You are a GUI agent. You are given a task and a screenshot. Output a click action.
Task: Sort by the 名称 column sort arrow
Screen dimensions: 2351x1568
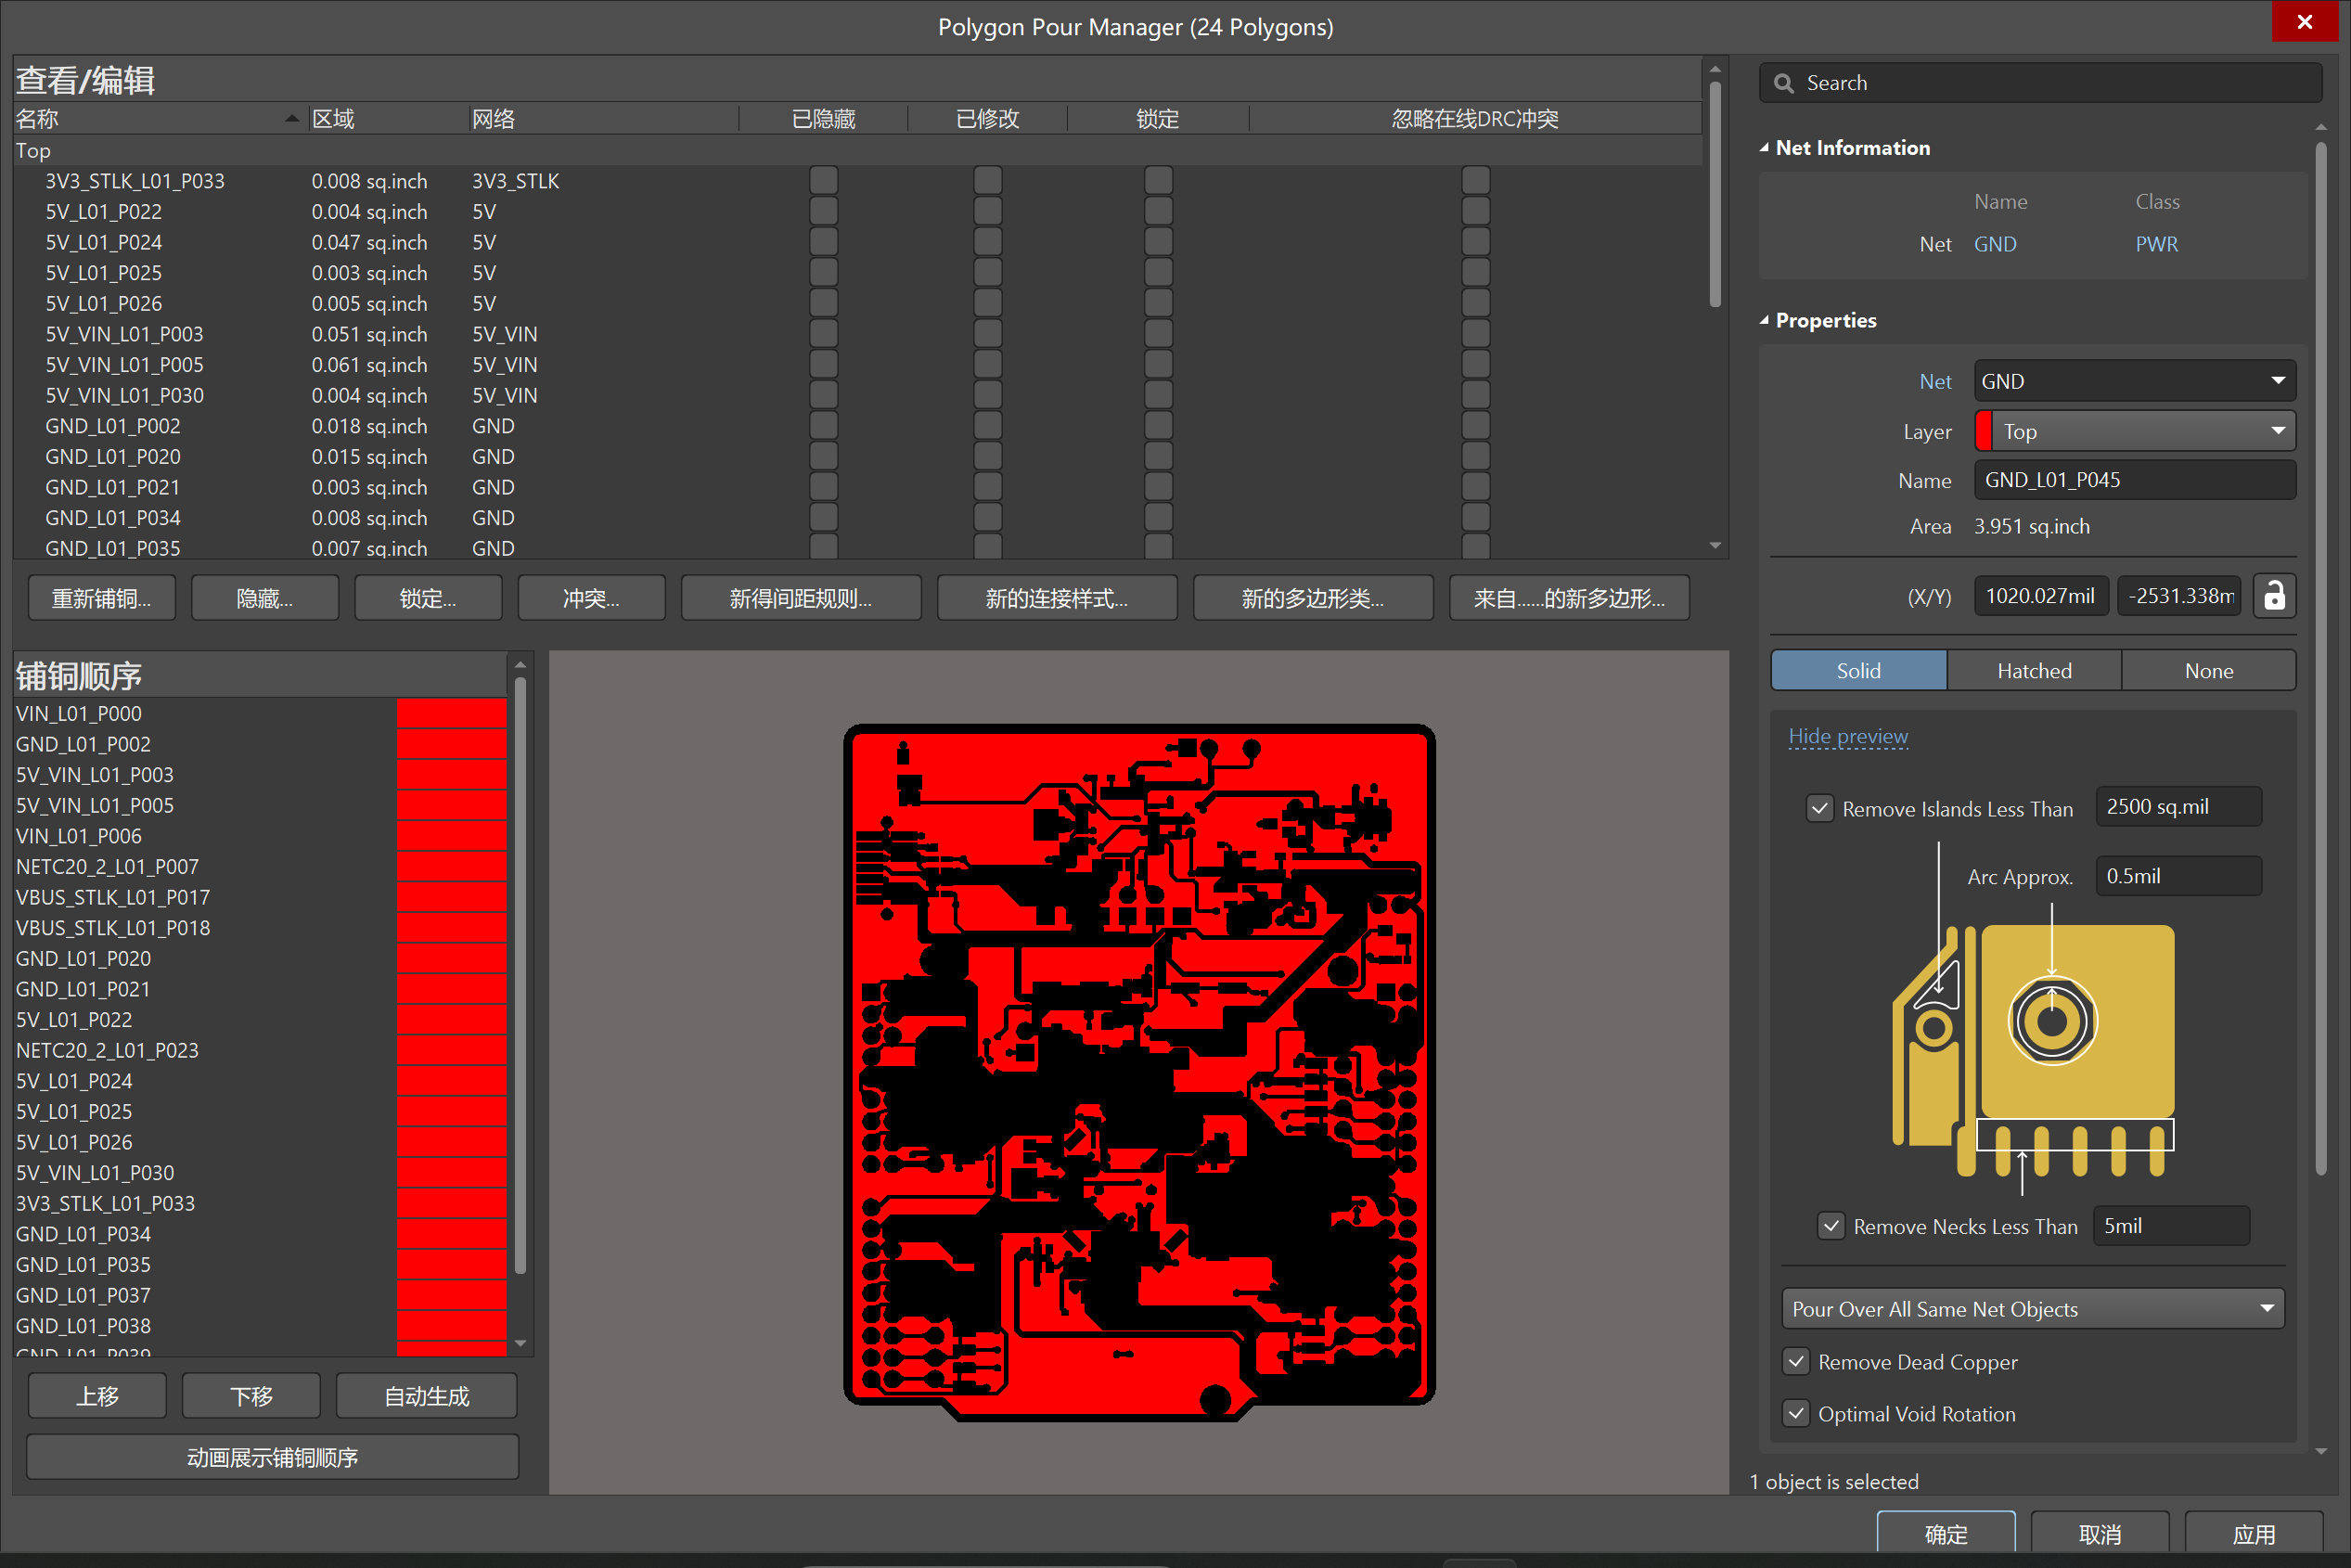[x=291, y=118]
